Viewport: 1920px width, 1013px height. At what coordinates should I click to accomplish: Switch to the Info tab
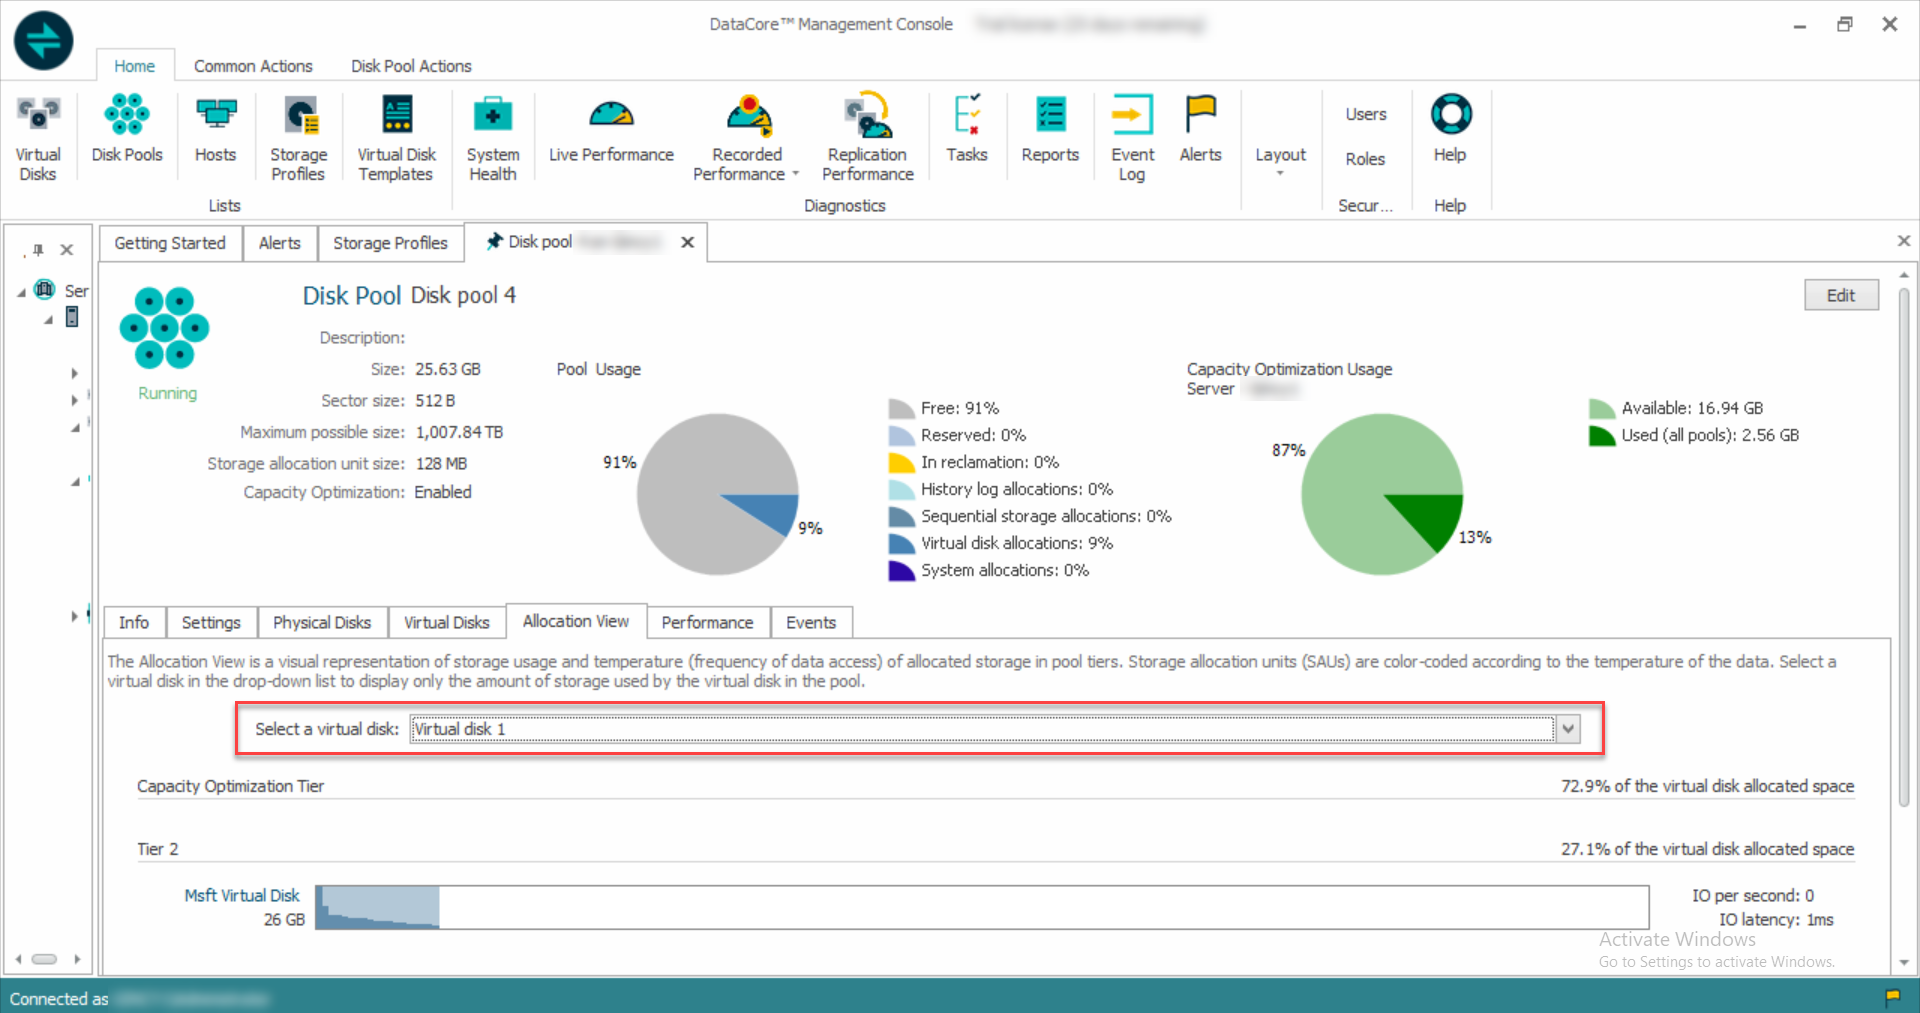point(134,622)
